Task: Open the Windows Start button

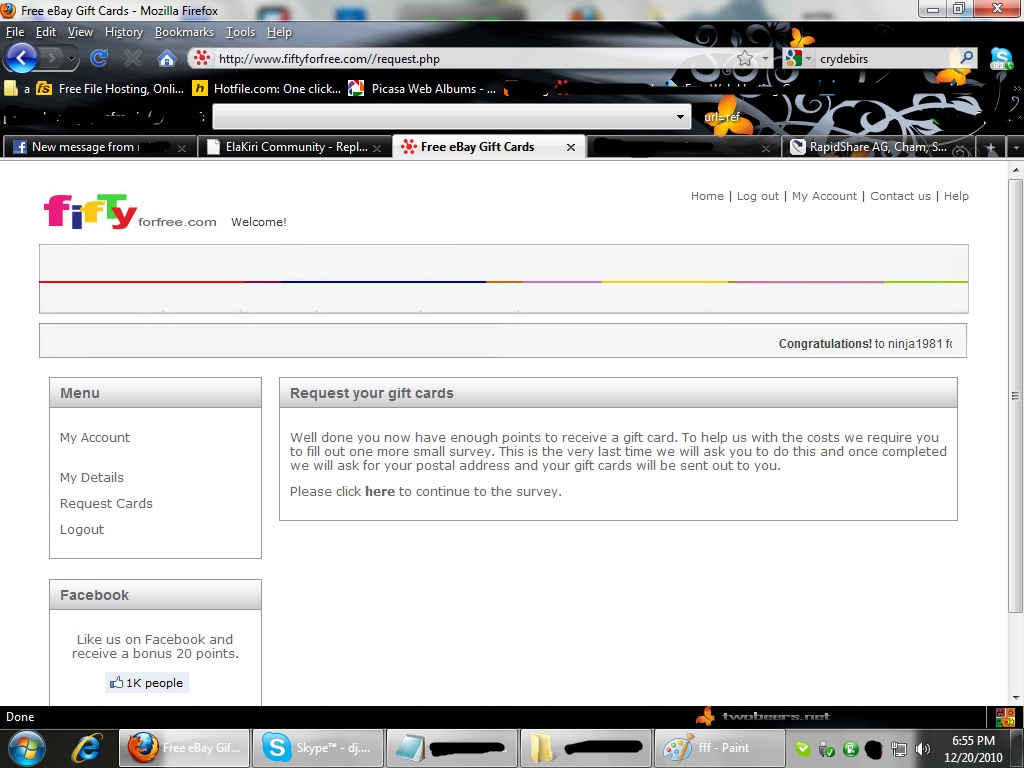Action: (x=26, y=748)
